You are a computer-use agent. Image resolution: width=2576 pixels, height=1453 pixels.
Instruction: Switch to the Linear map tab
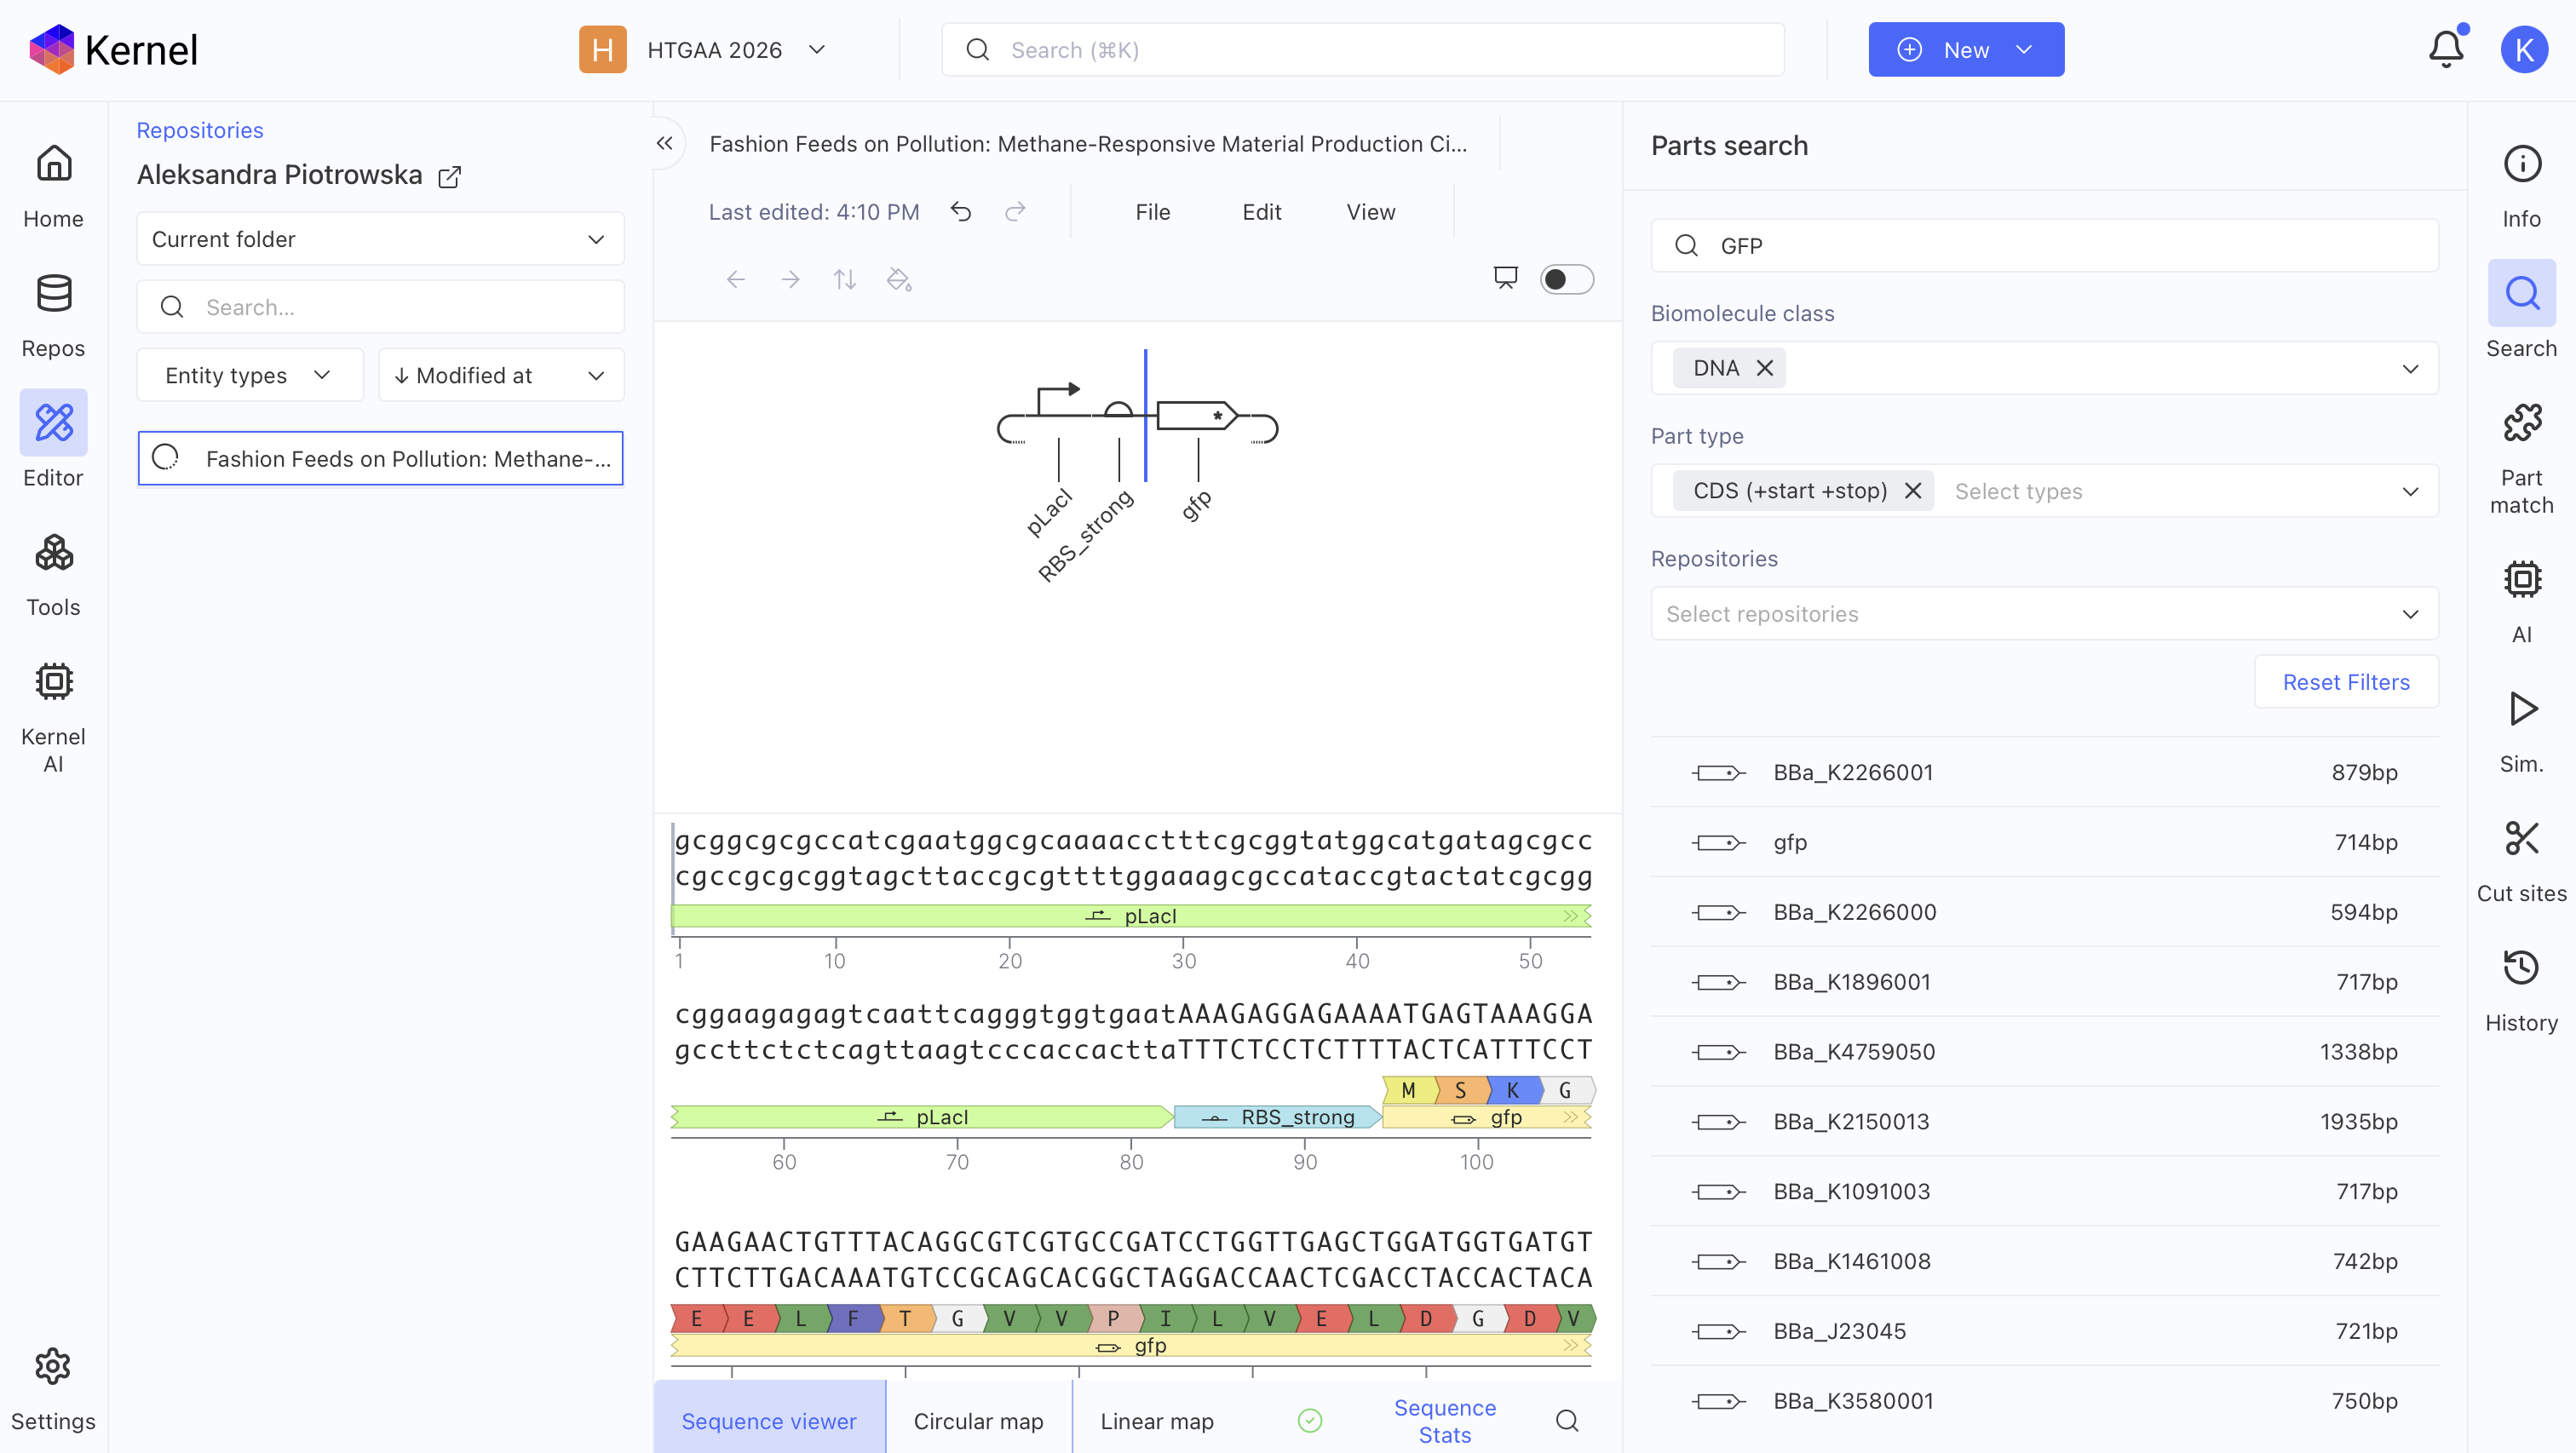point(1156,1421)
